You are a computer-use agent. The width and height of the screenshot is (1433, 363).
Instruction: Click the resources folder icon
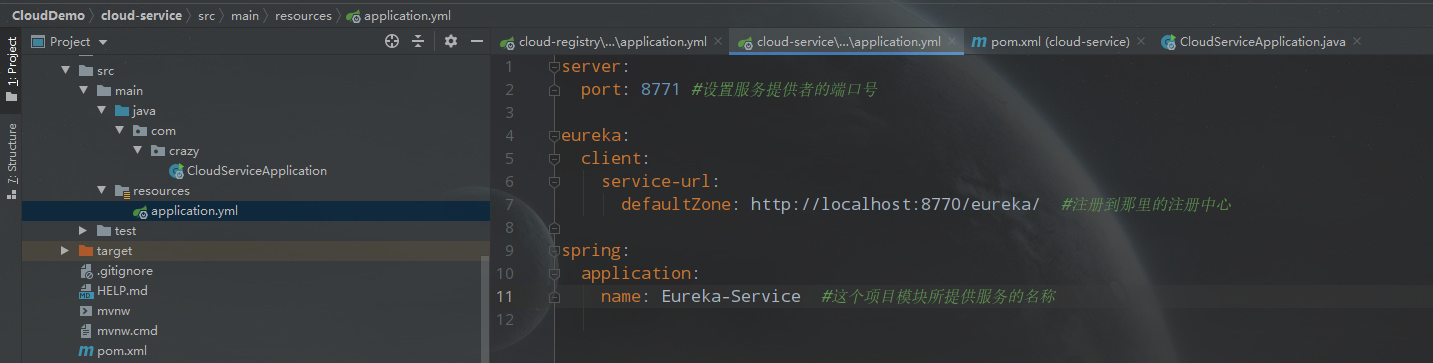tap(122, 191)
